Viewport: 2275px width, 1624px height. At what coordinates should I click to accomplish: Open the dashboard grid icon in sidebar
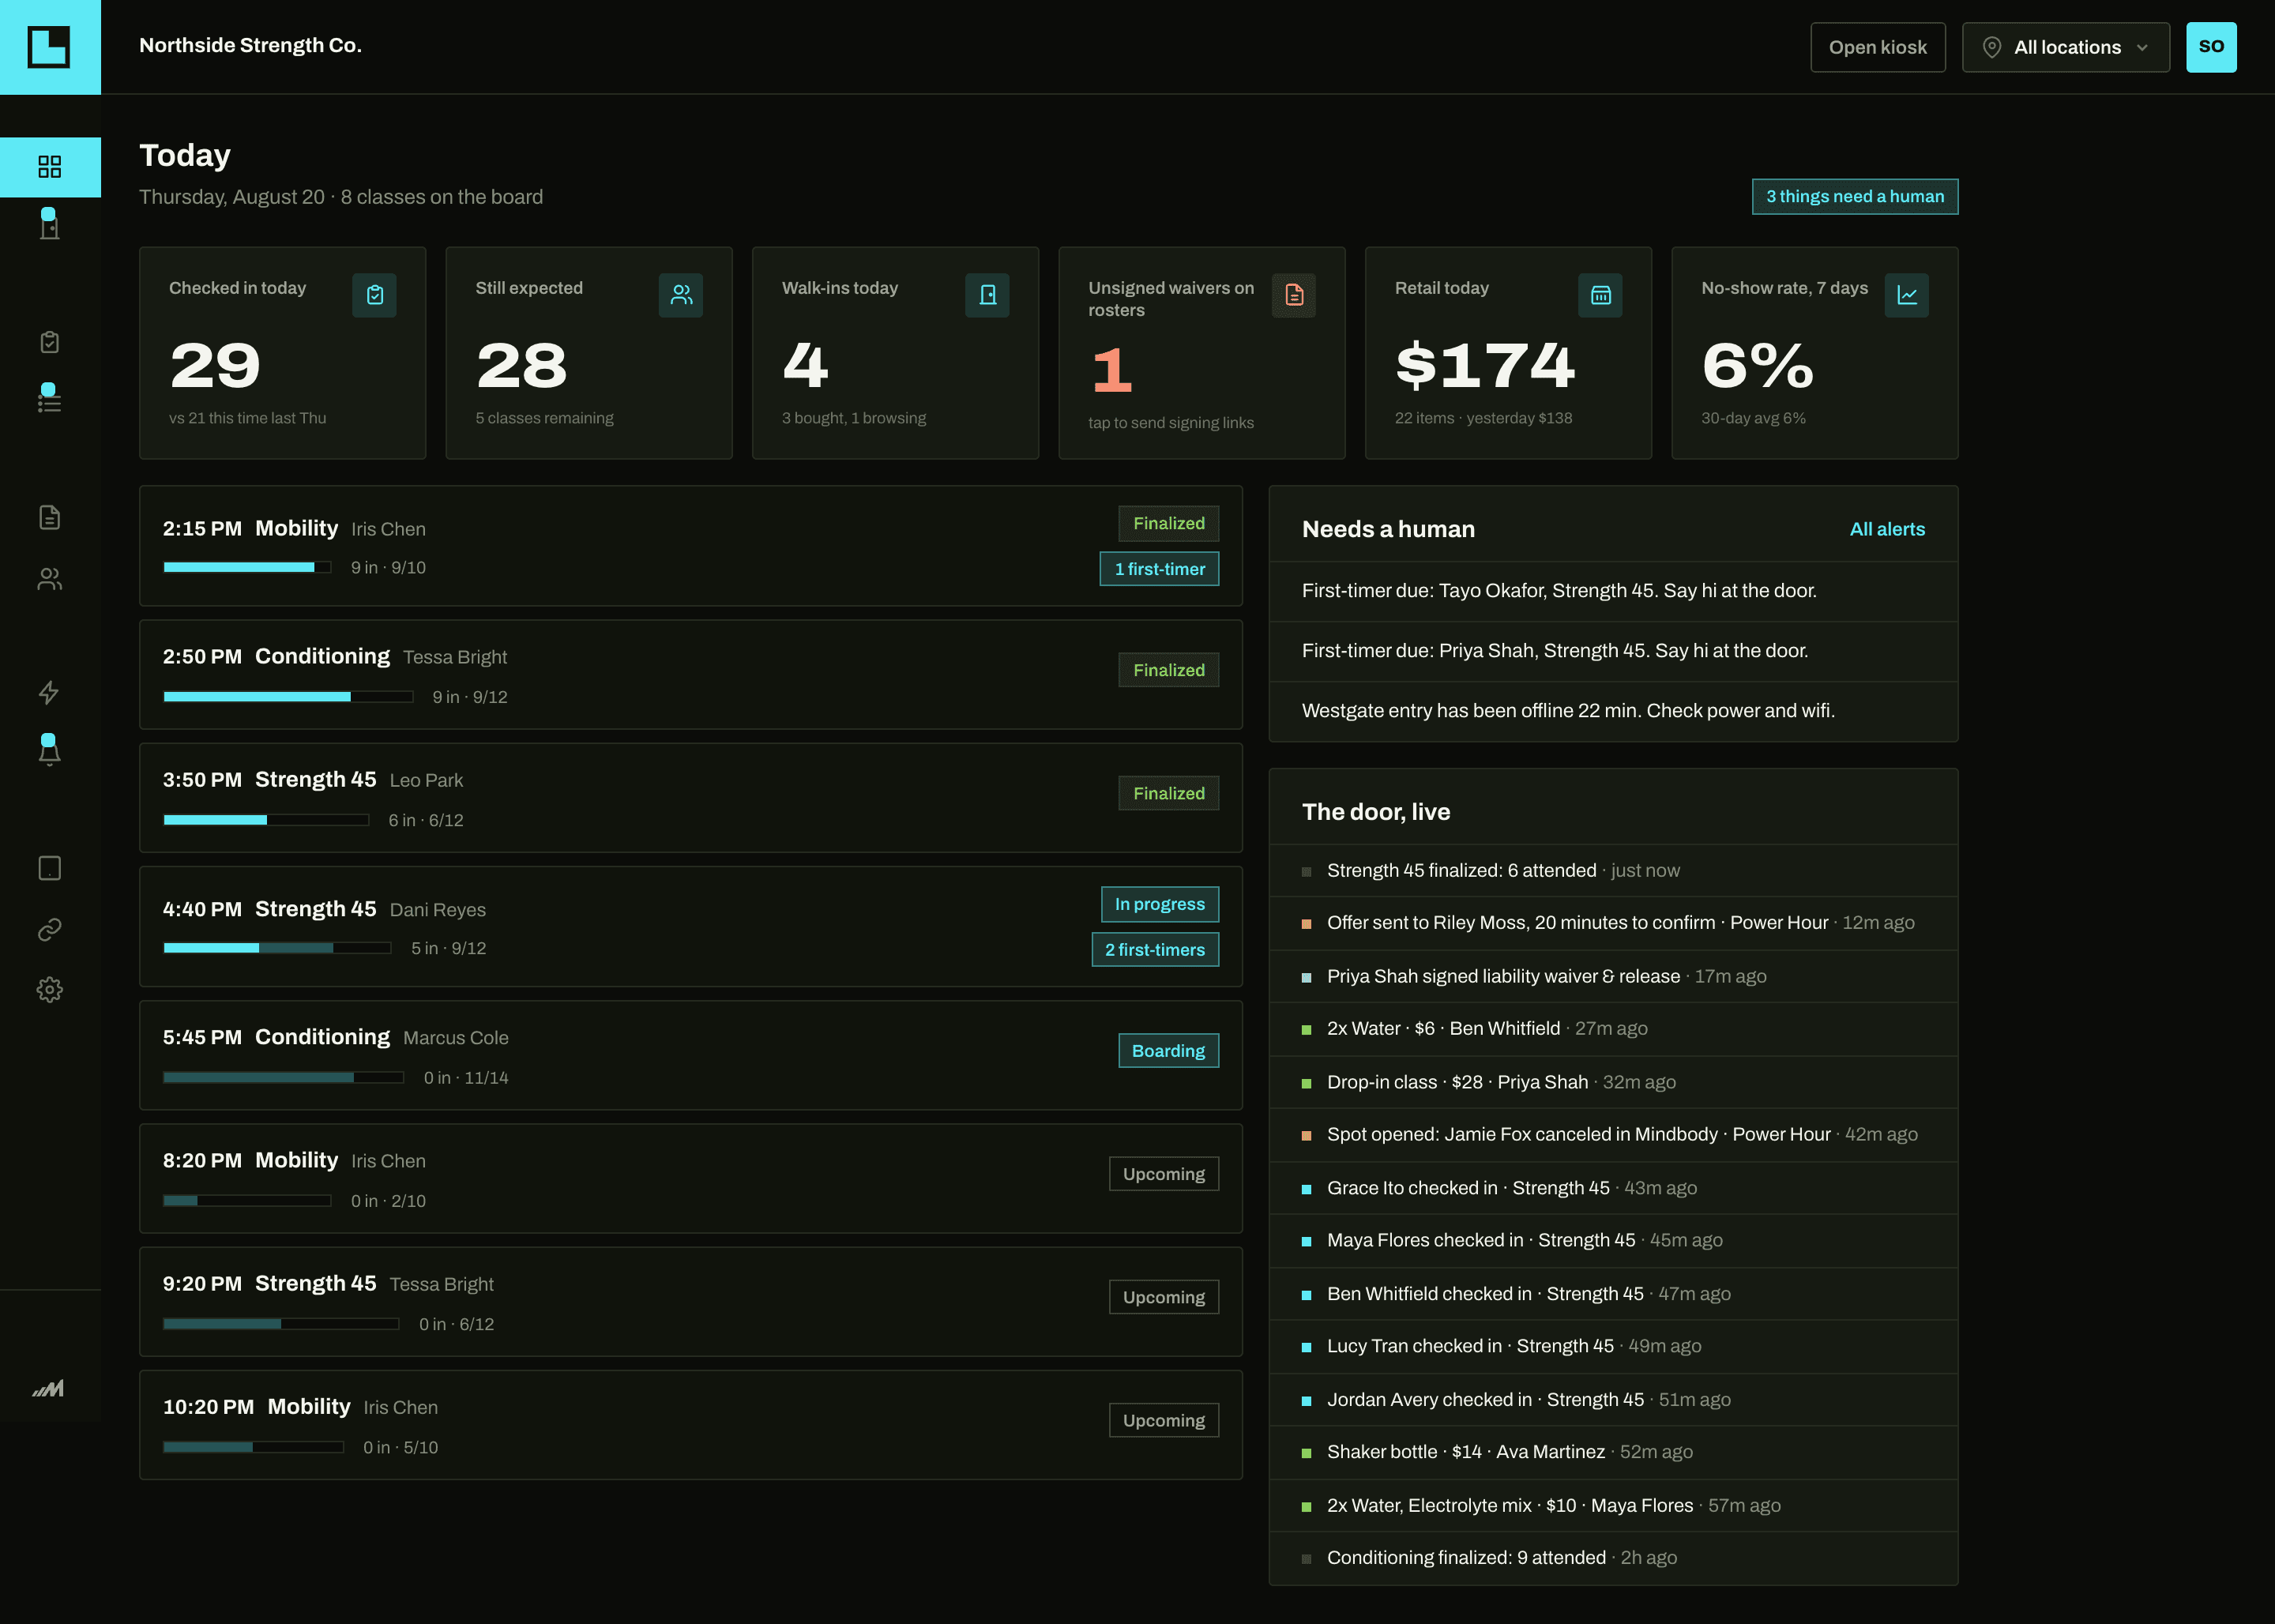50,166
